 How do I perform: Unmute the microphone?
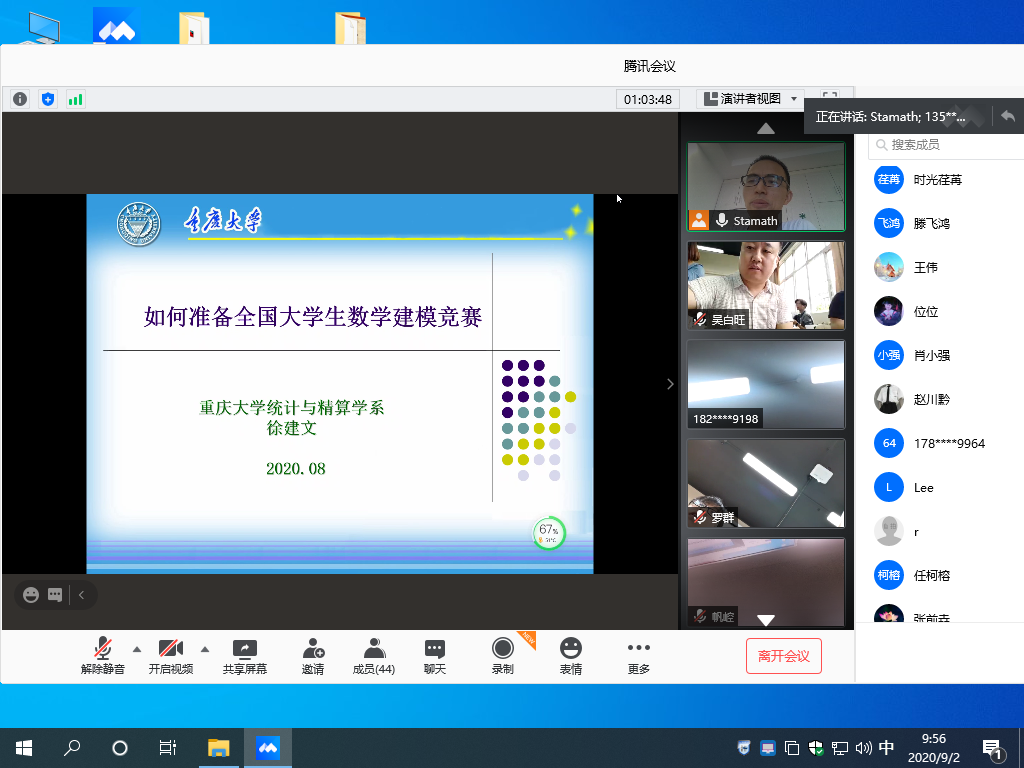pyautogui.click(x=103, y=656)
